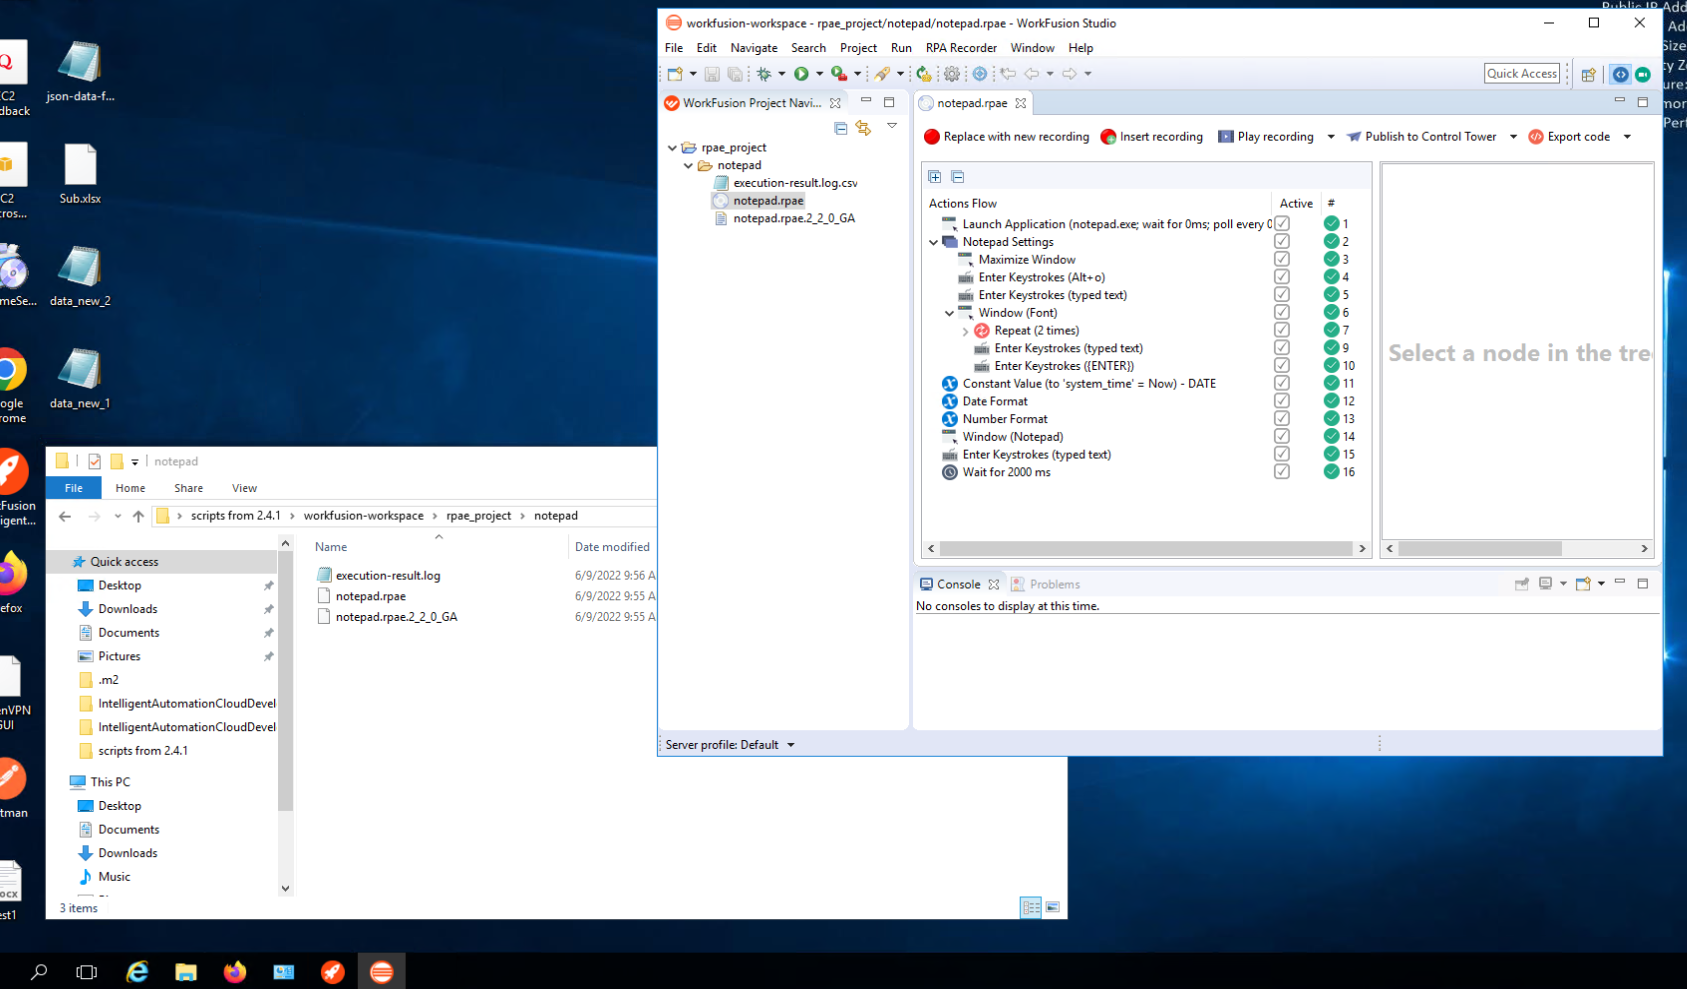
Task: Collapse the Window (Font) action group
Action: (950, 313)
